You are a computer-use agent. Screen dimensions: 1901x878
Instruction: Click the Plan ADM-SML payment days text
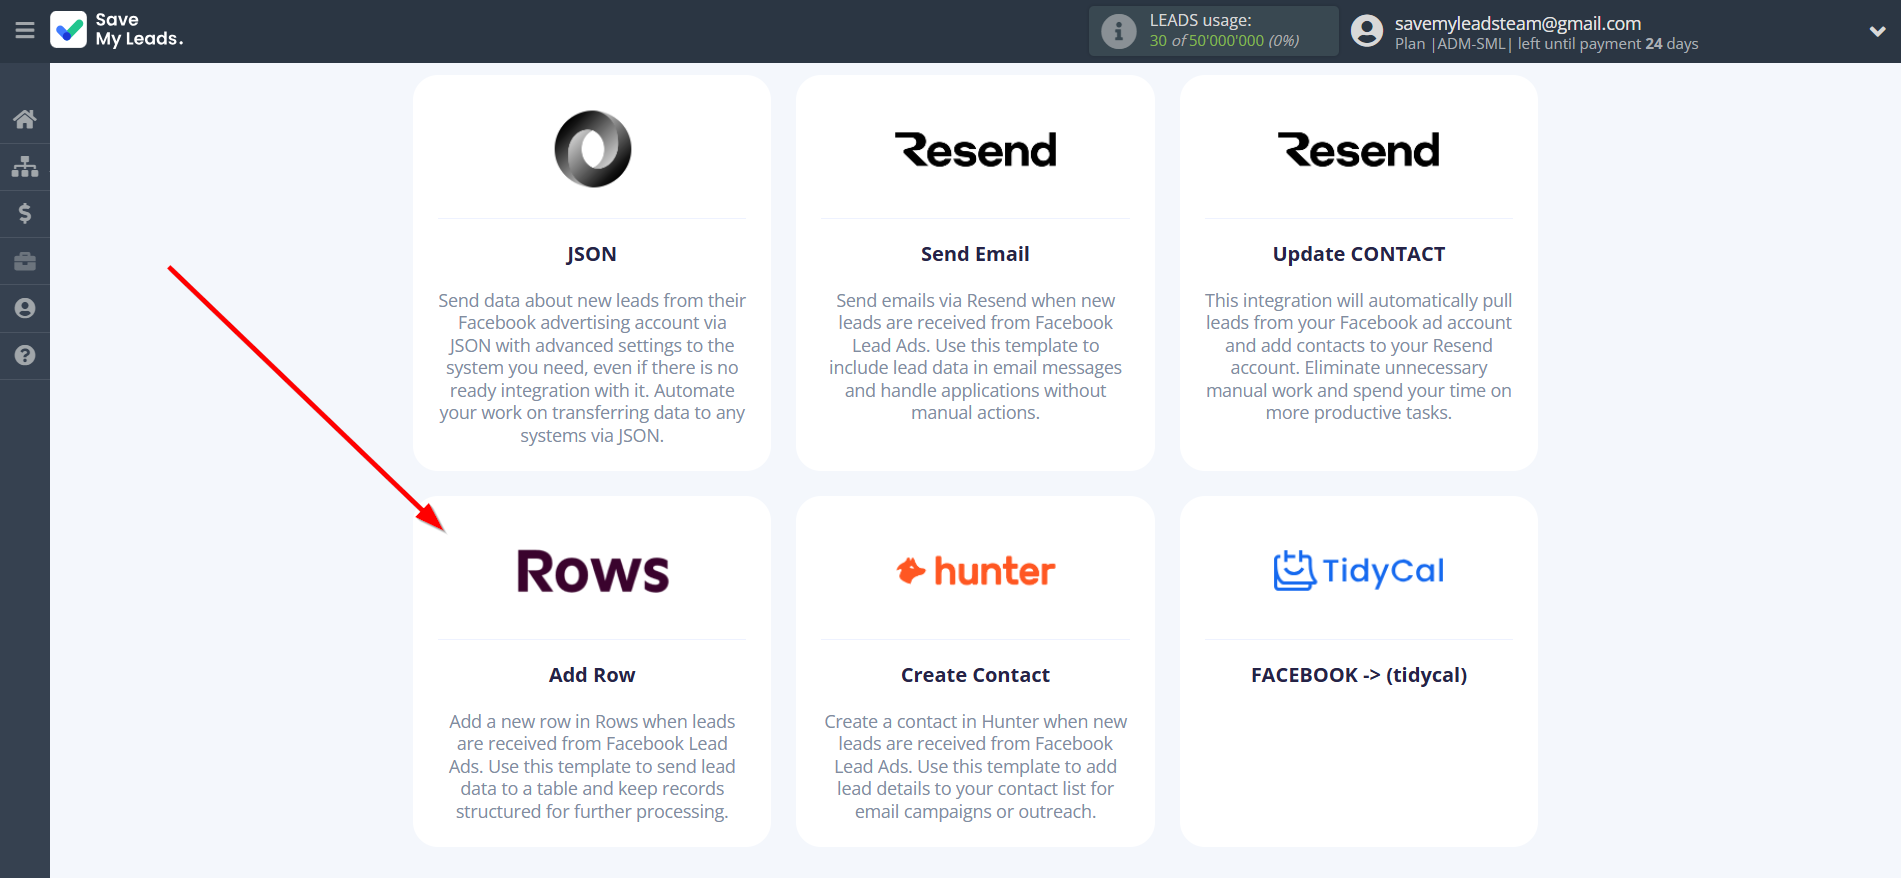(1546, 44)
